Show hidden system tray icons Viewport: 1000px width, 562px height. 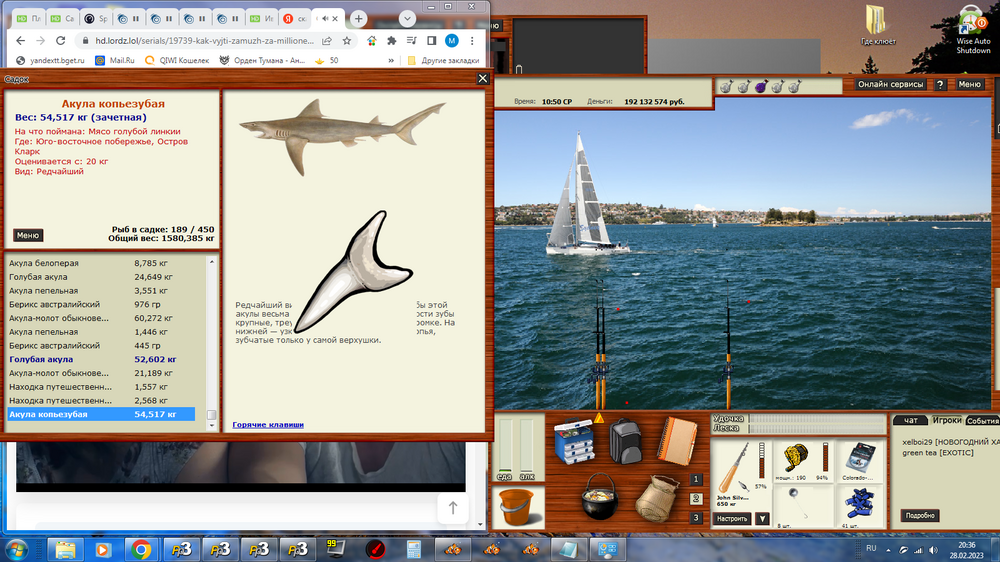click(888, 550)
